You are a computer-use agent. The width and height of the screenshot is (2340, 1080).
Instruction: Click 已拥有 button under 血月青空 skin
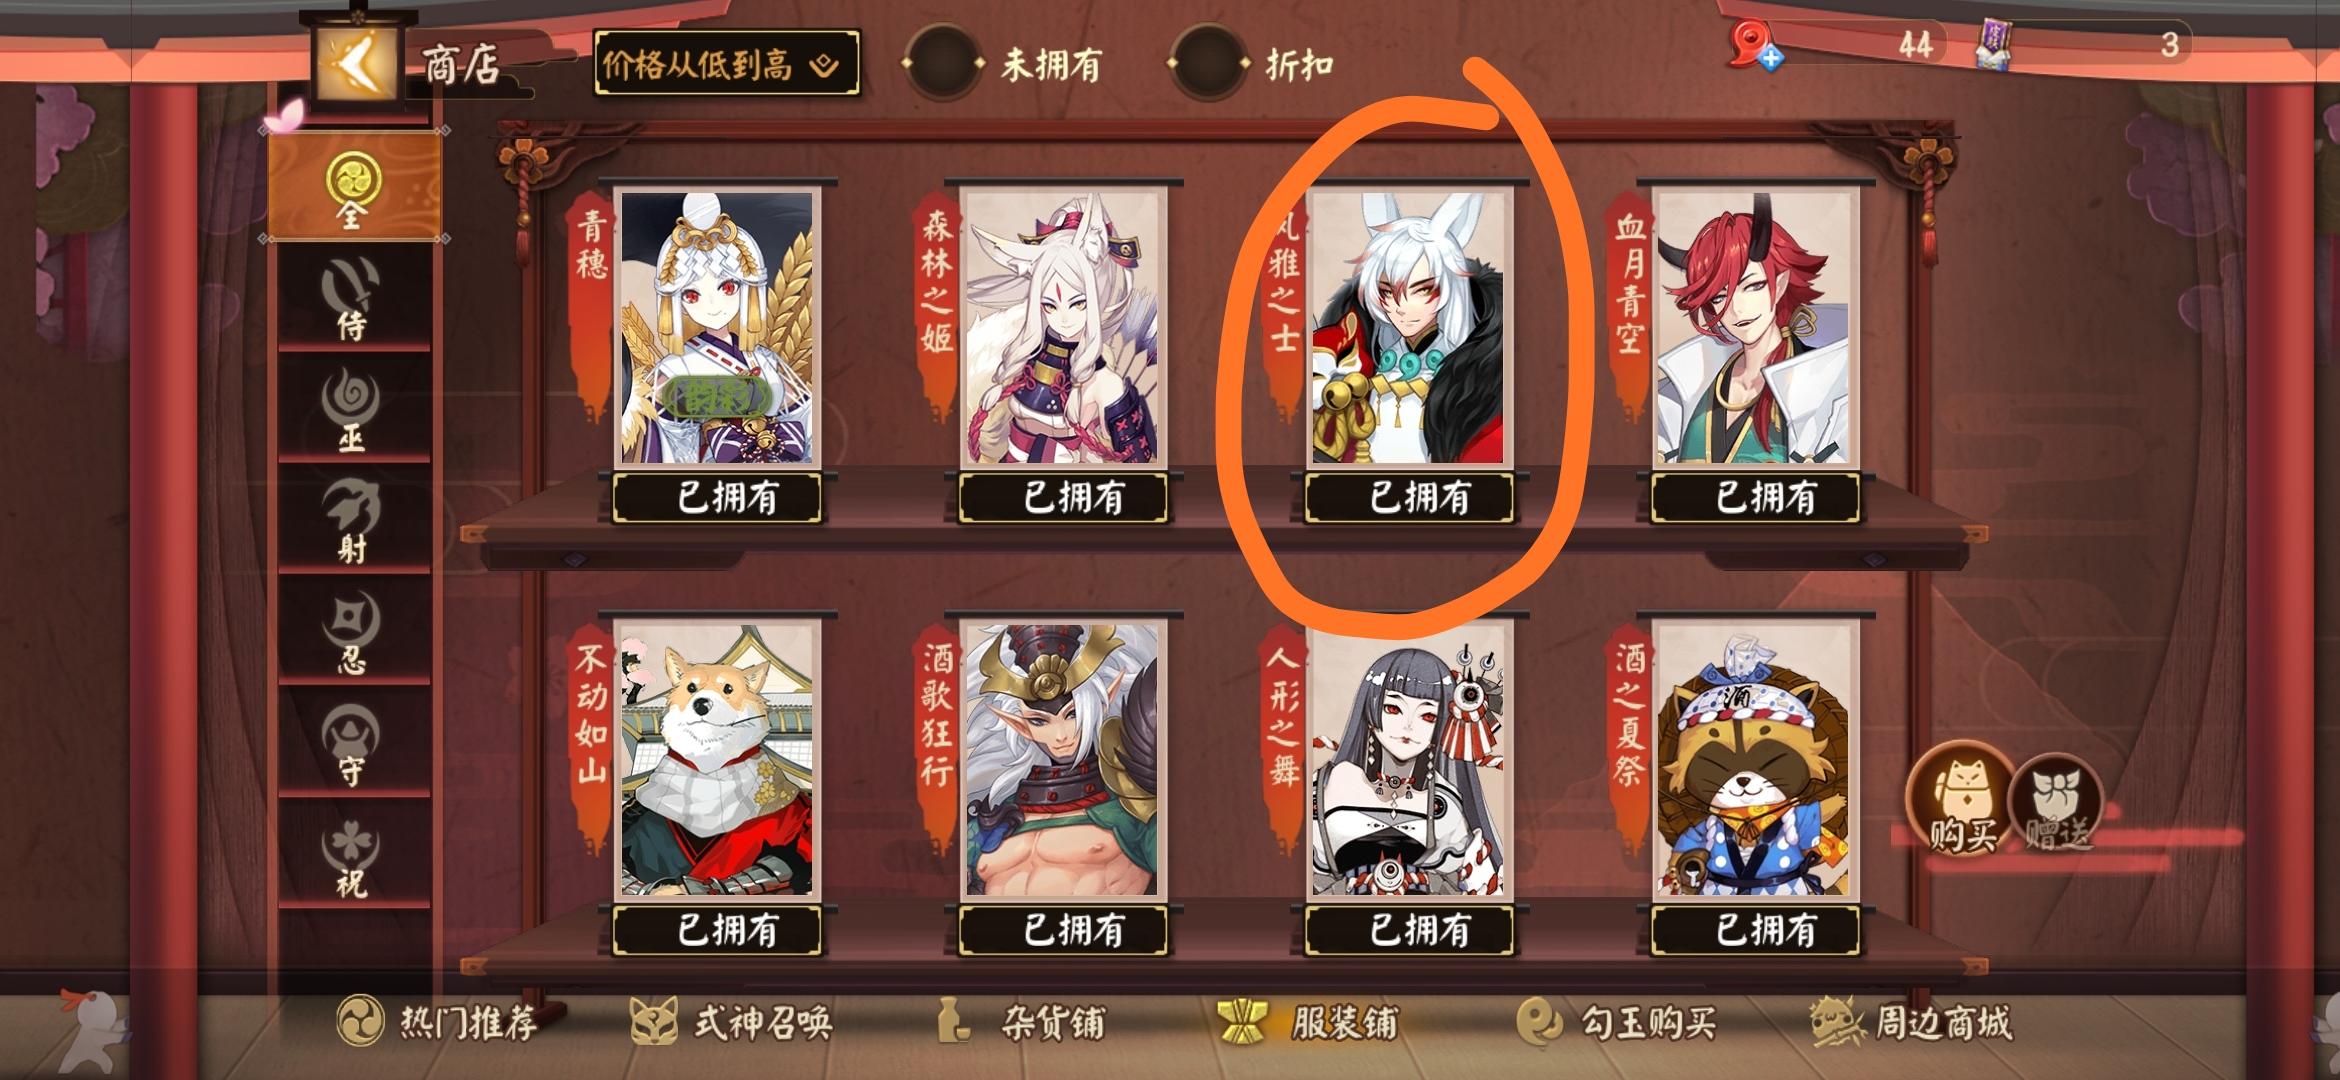pos(1756,497)
